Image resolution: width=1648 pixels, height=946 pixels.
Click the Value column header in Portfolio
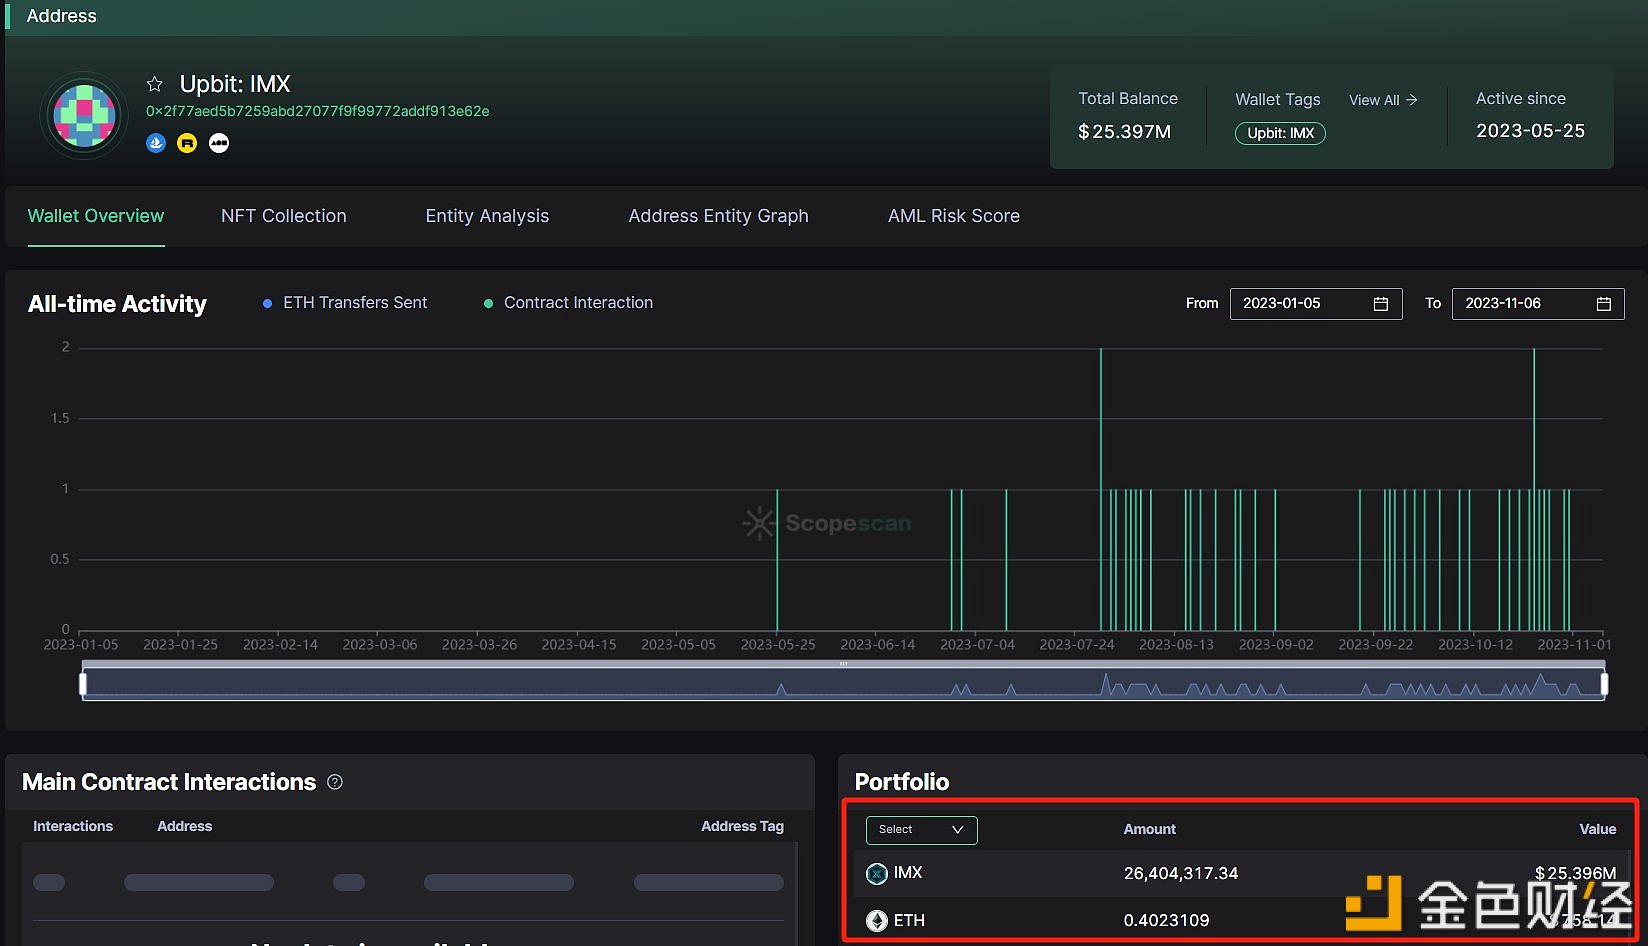(1598, 829)
